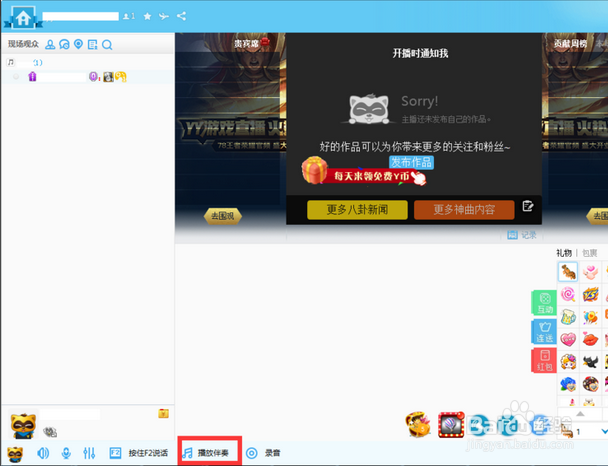Open the 连送 blue side button
Image resolution: width=608 pixels, height=466 pixels.
(x=544, y=331)
